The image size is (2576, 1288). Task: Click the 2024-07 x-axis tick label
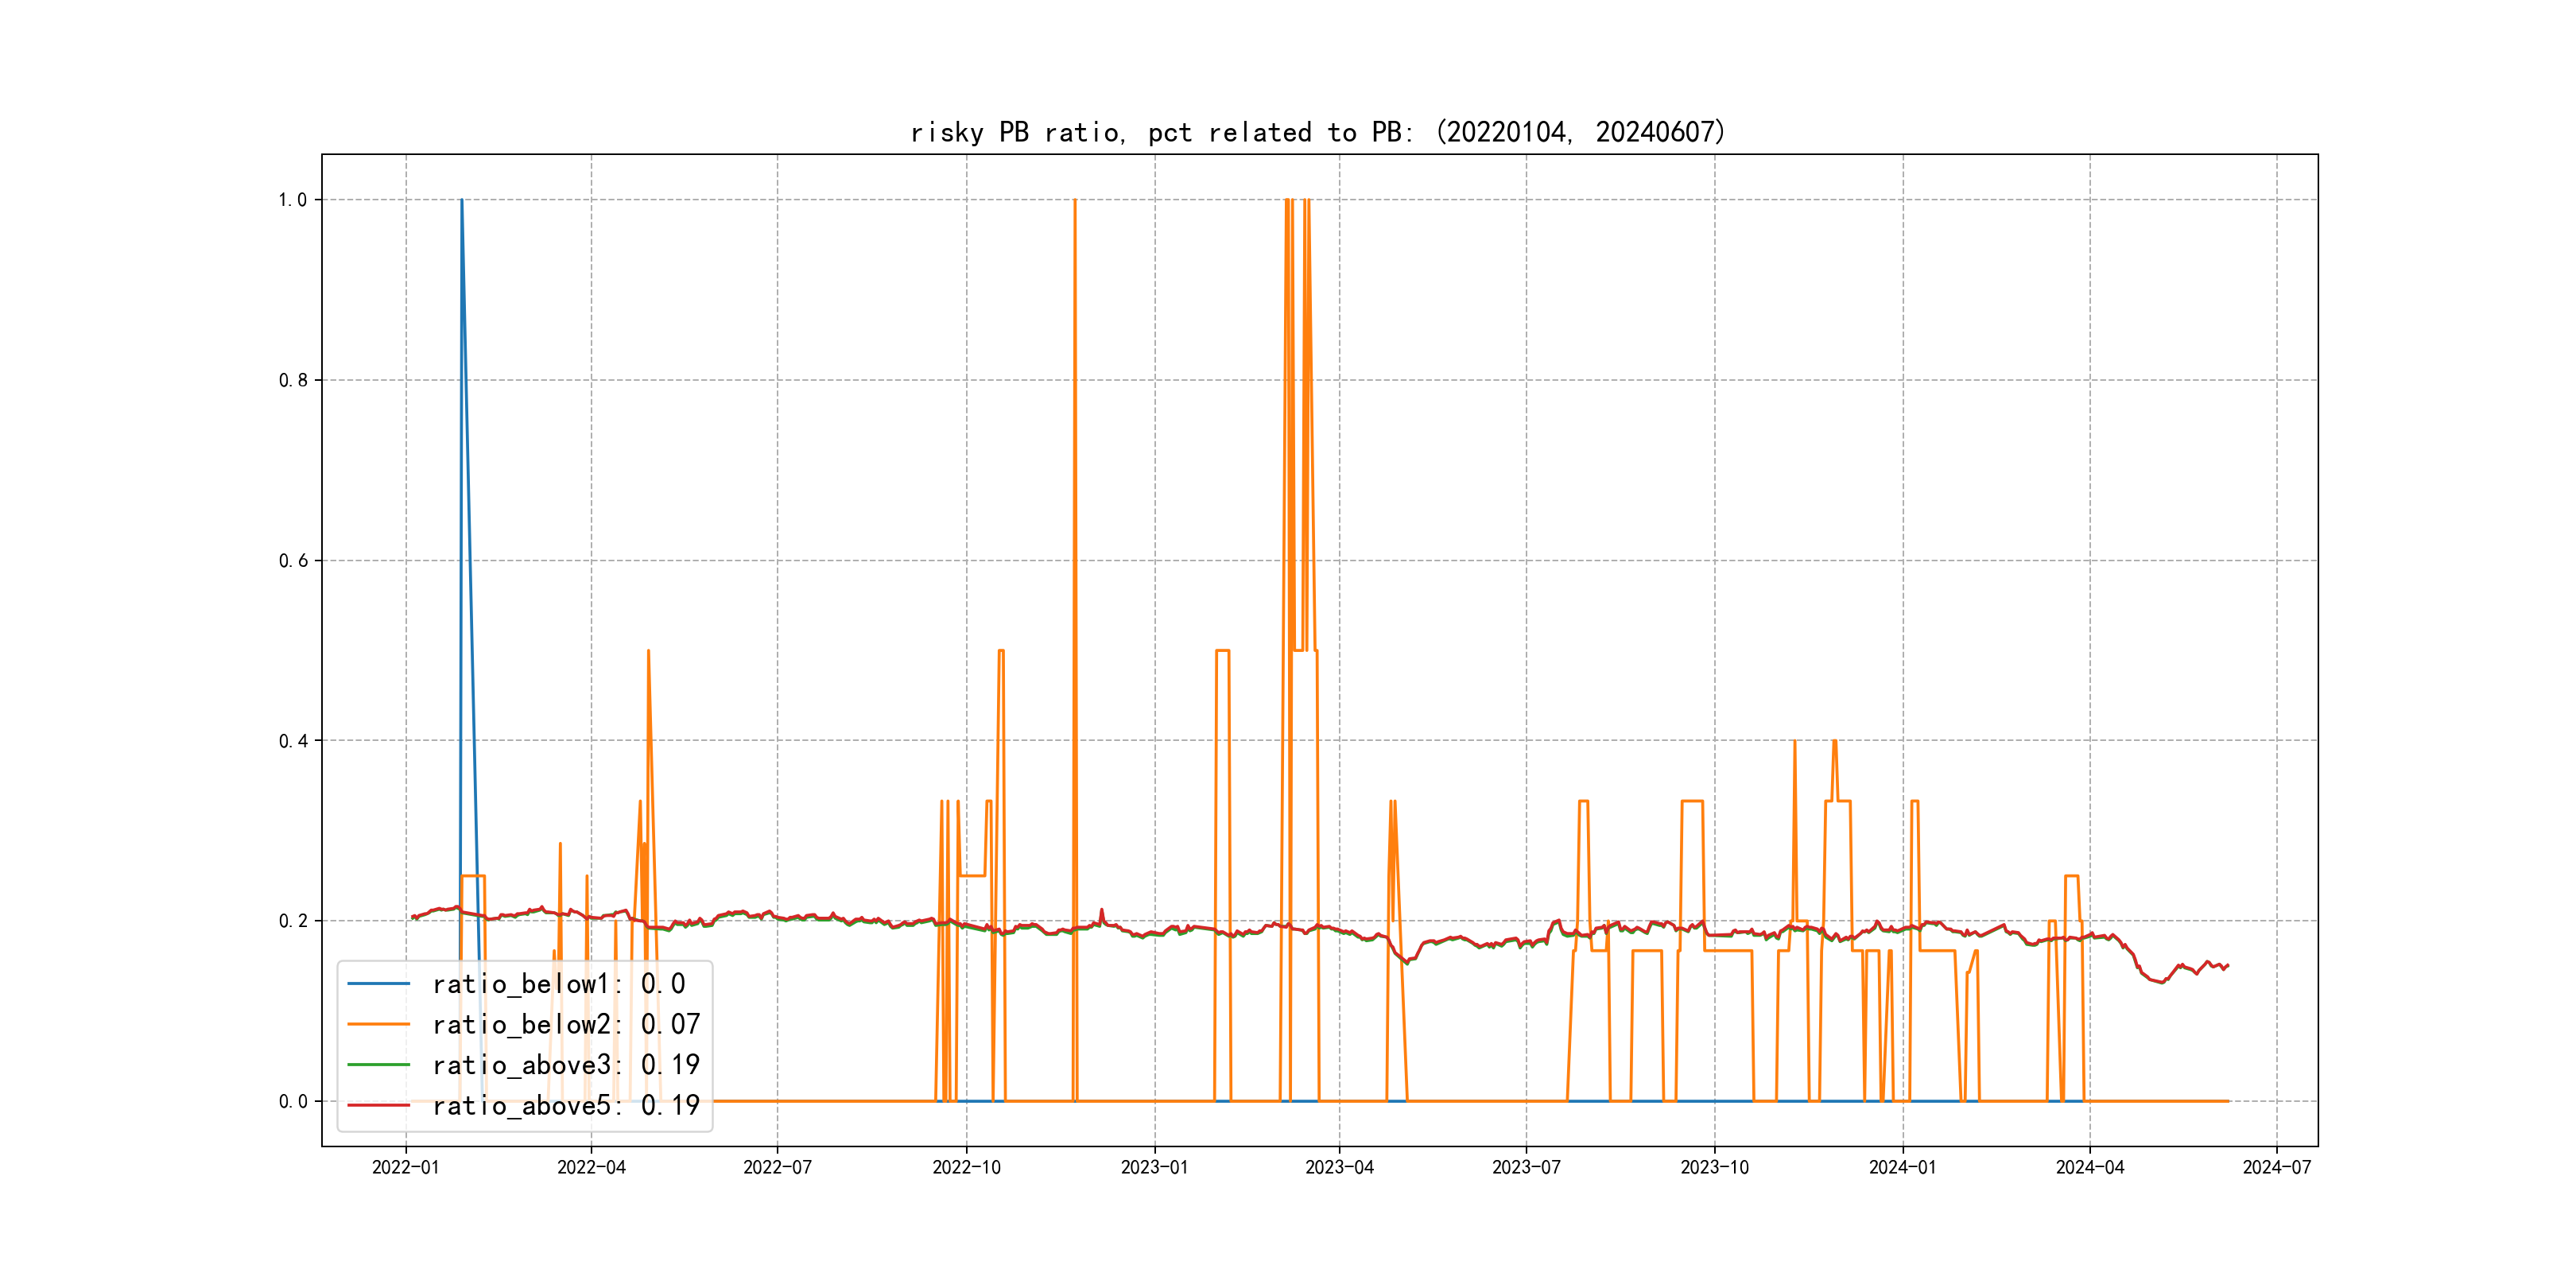pyautogui.click(x=2276, y=1167)
